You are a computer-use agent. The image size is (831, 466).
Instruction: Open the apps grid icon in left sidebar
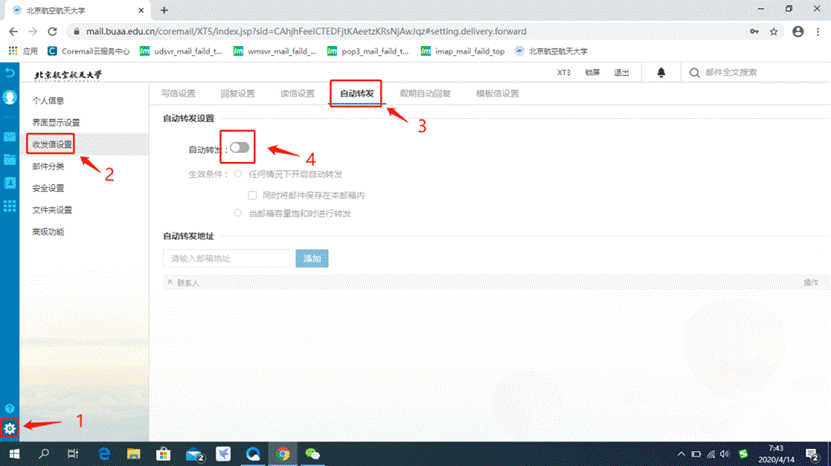(10, 205)
